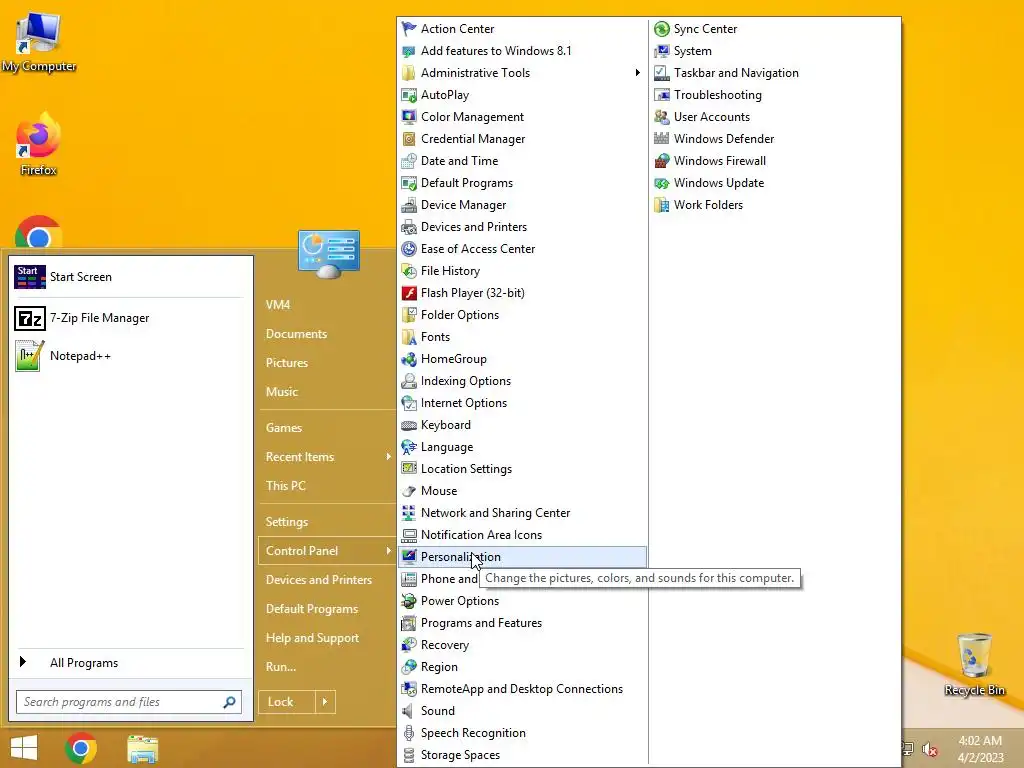
Task: Click the Sync Center green icon
Action: point(662,29)
